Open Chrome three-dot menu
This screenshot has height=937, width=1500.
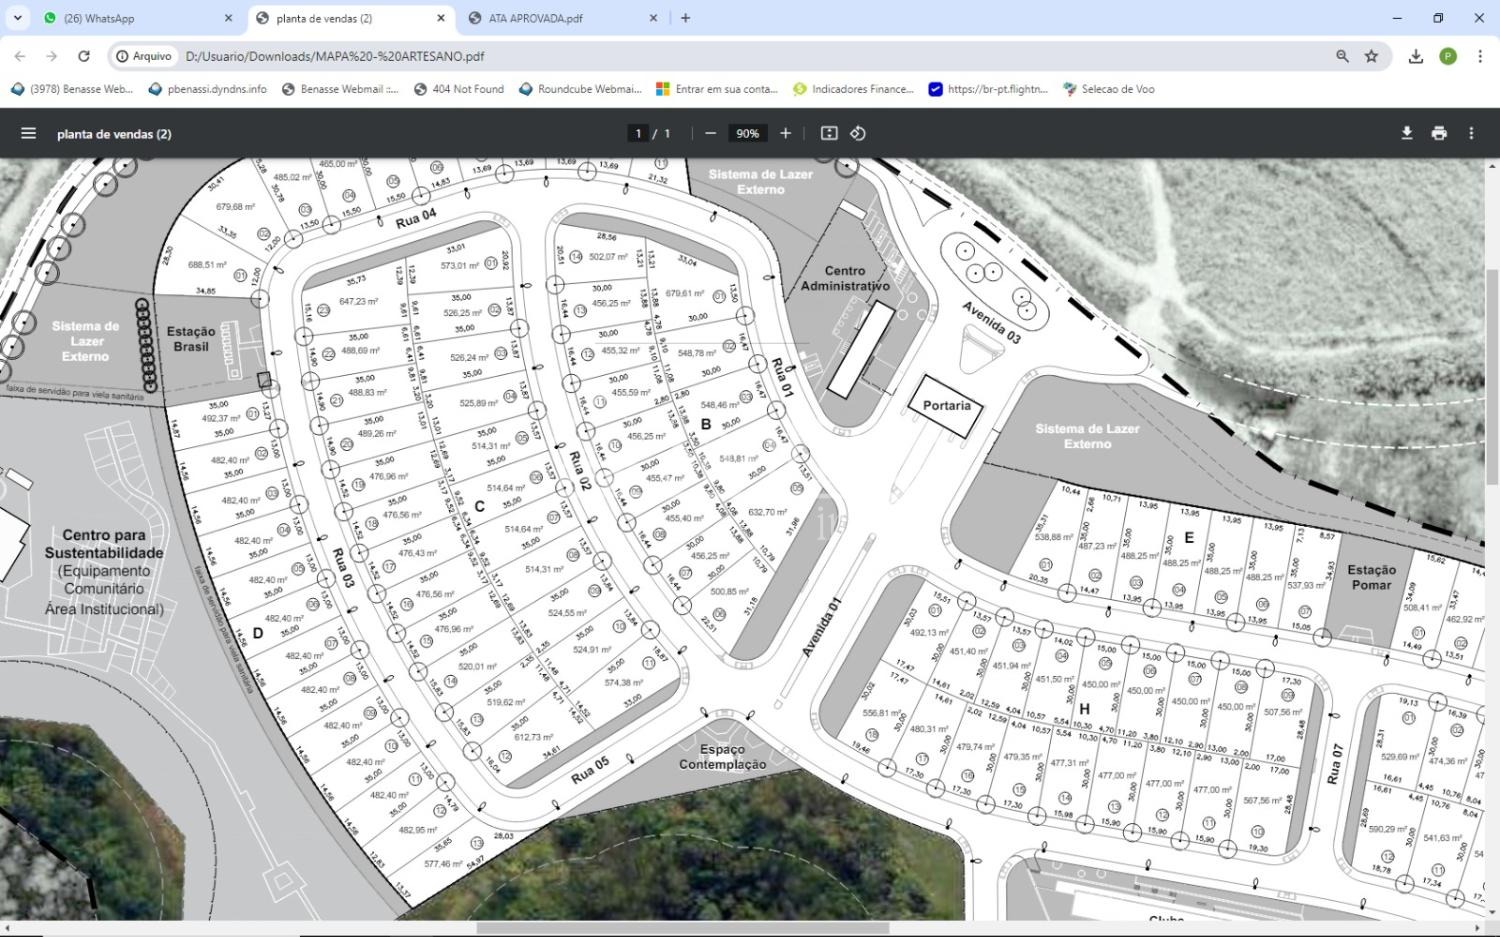[x=1480, y=56]
